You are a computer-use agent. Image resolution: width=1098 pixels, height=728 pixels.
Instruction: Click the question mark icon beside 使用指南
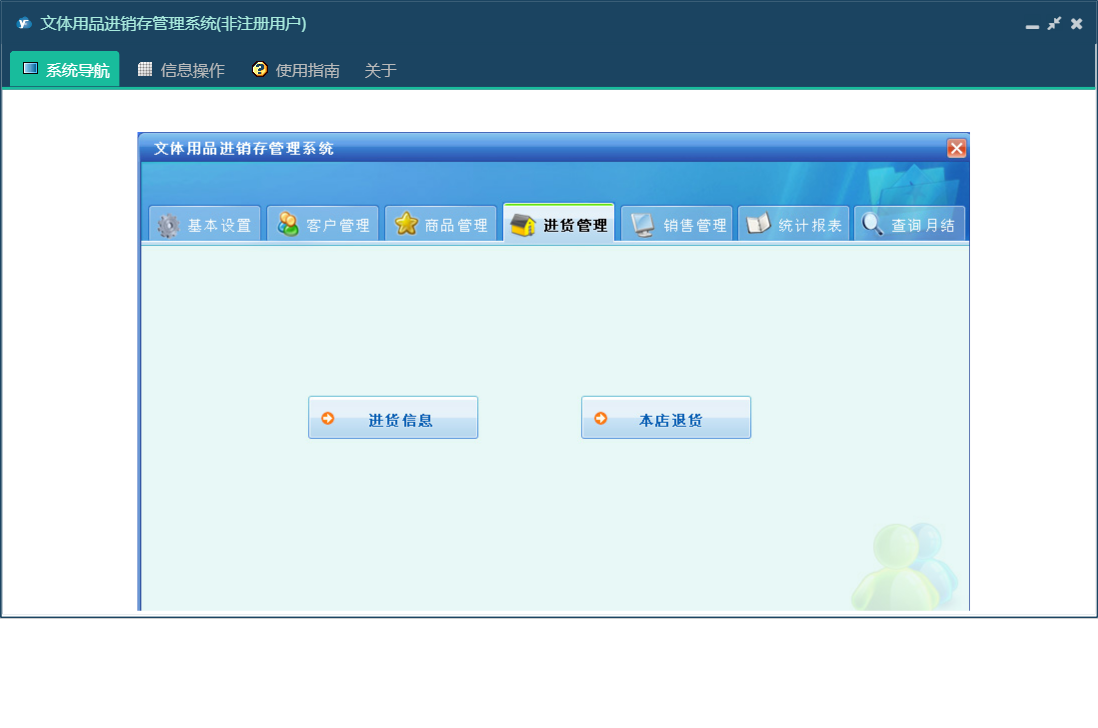point(260,69)
